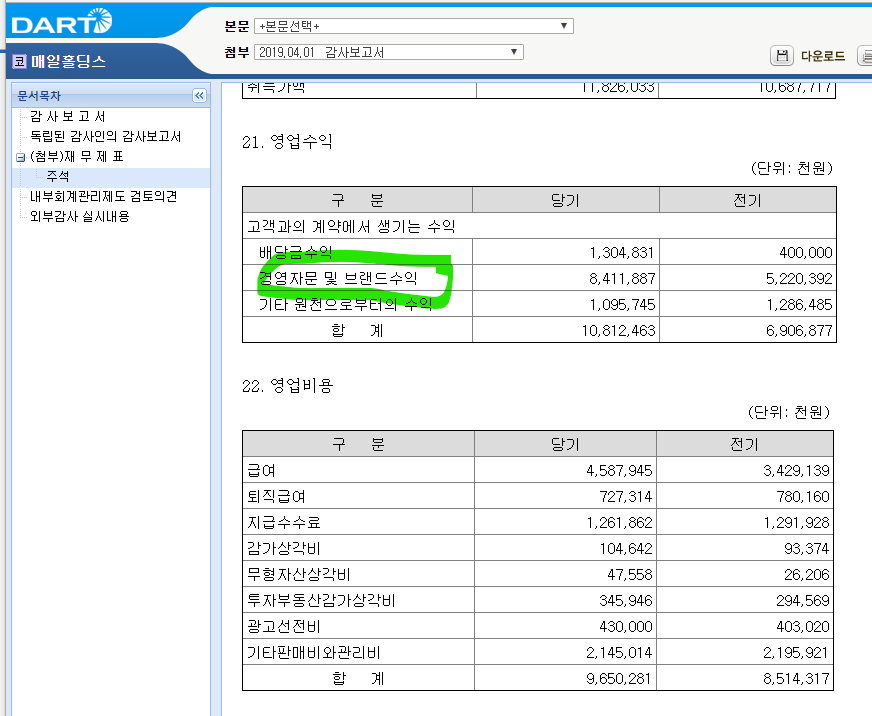Collapse the 문서목차 sidebar with the « button

200,95
